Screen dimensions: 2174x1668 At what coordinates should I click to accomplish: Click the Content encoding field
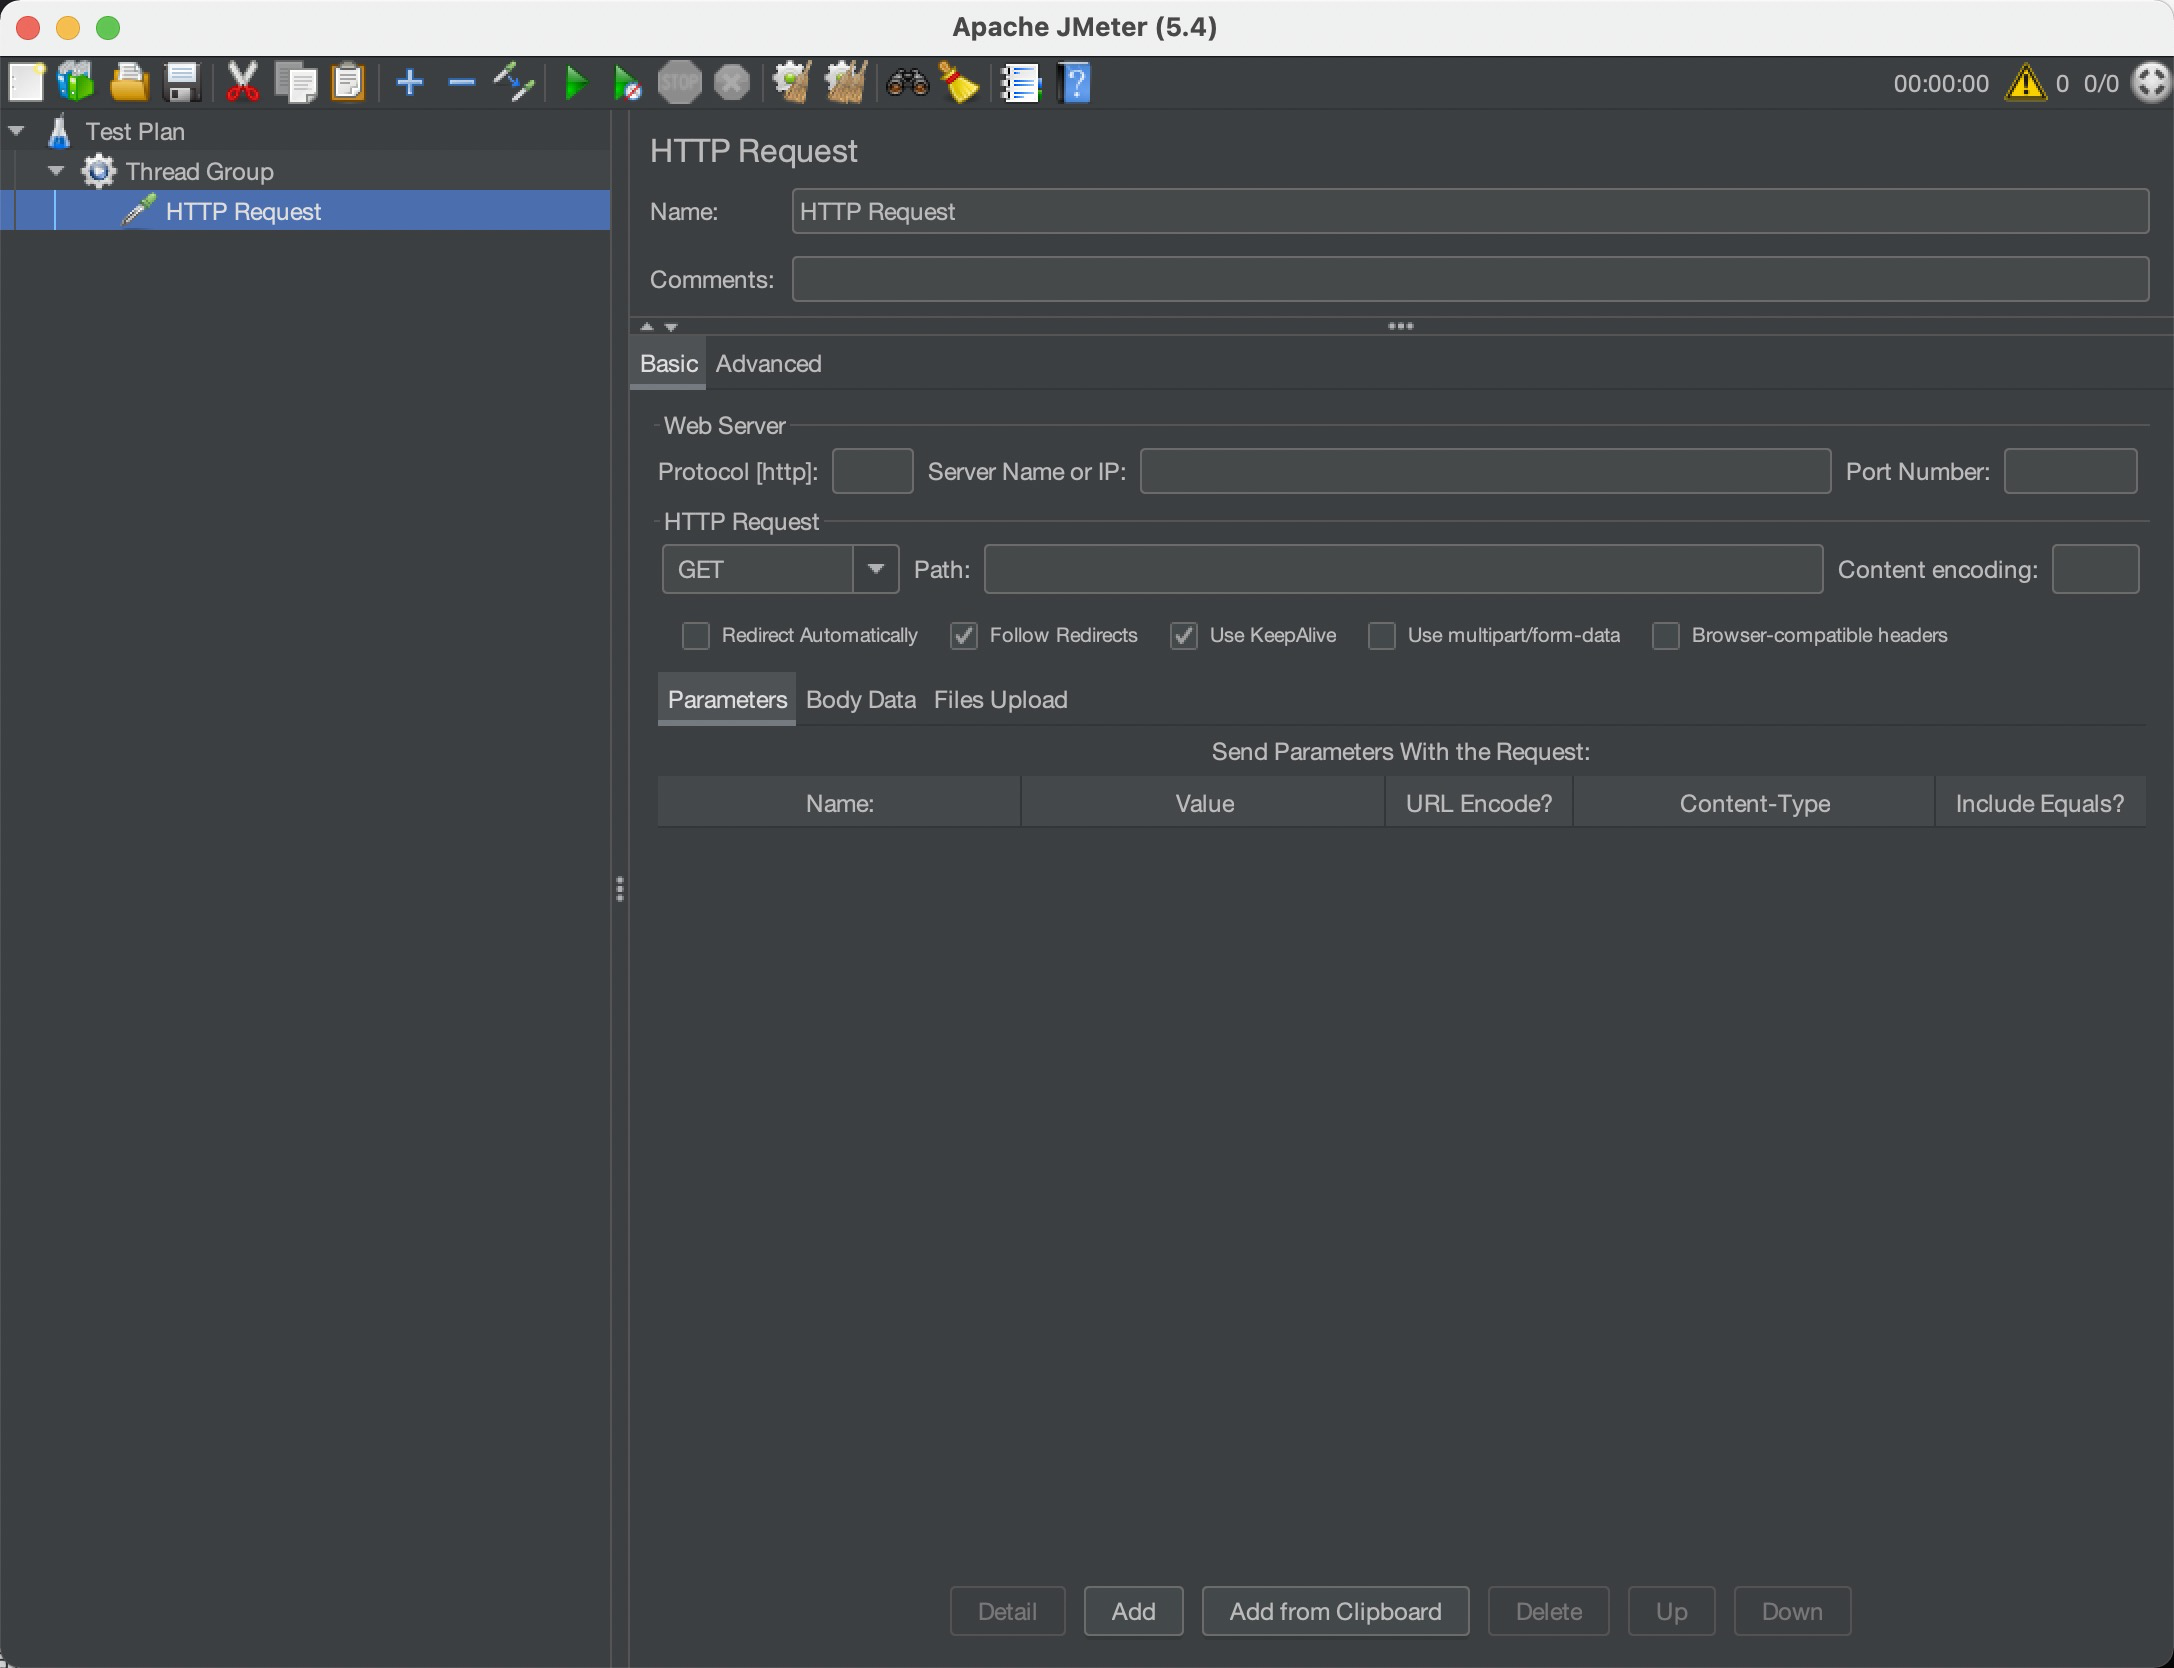(2095, 569)
